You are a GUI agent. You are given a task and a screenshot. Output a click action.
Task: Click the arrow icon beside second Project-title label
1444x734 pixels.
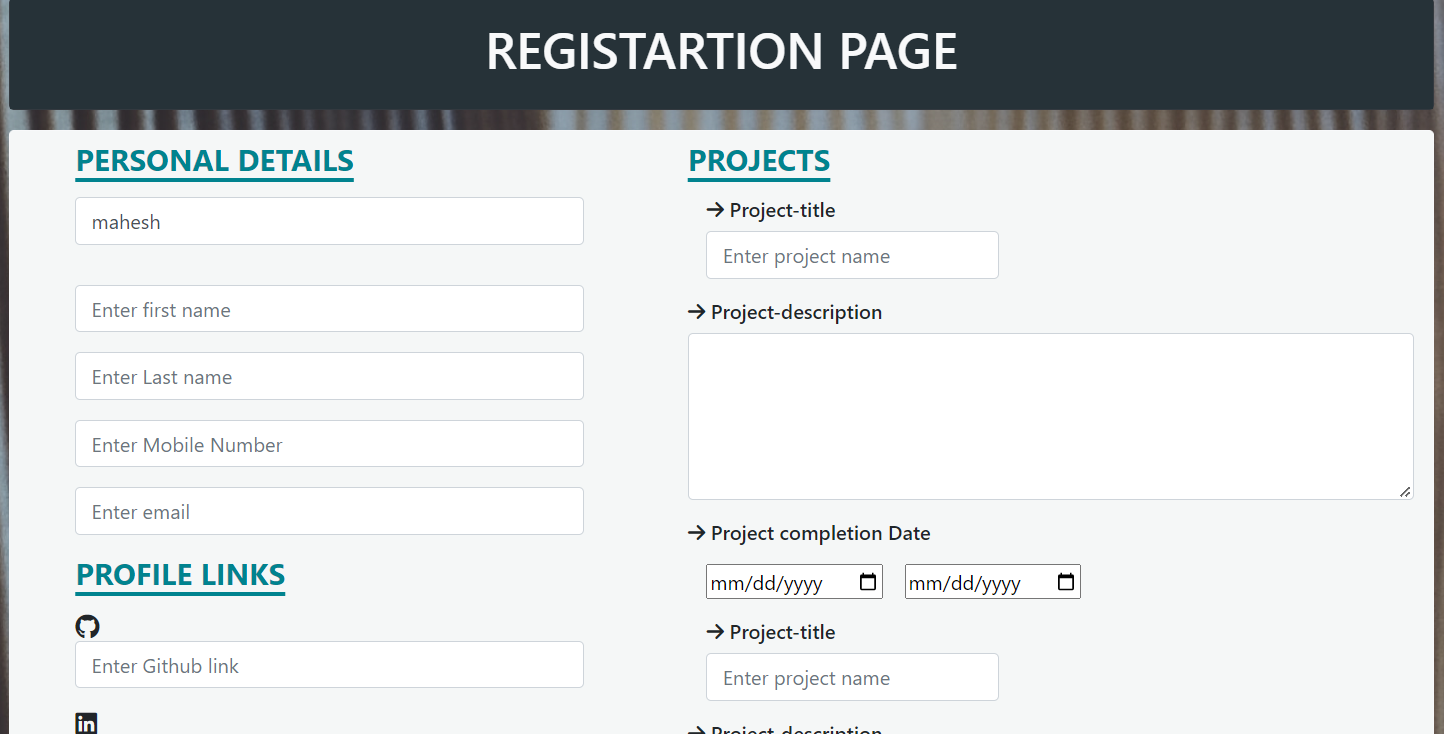coord(715,632)
